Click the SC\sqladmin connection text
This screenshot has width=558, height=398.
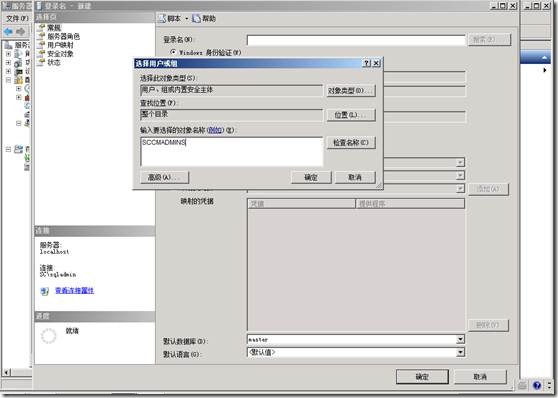(x=58, y=274)
